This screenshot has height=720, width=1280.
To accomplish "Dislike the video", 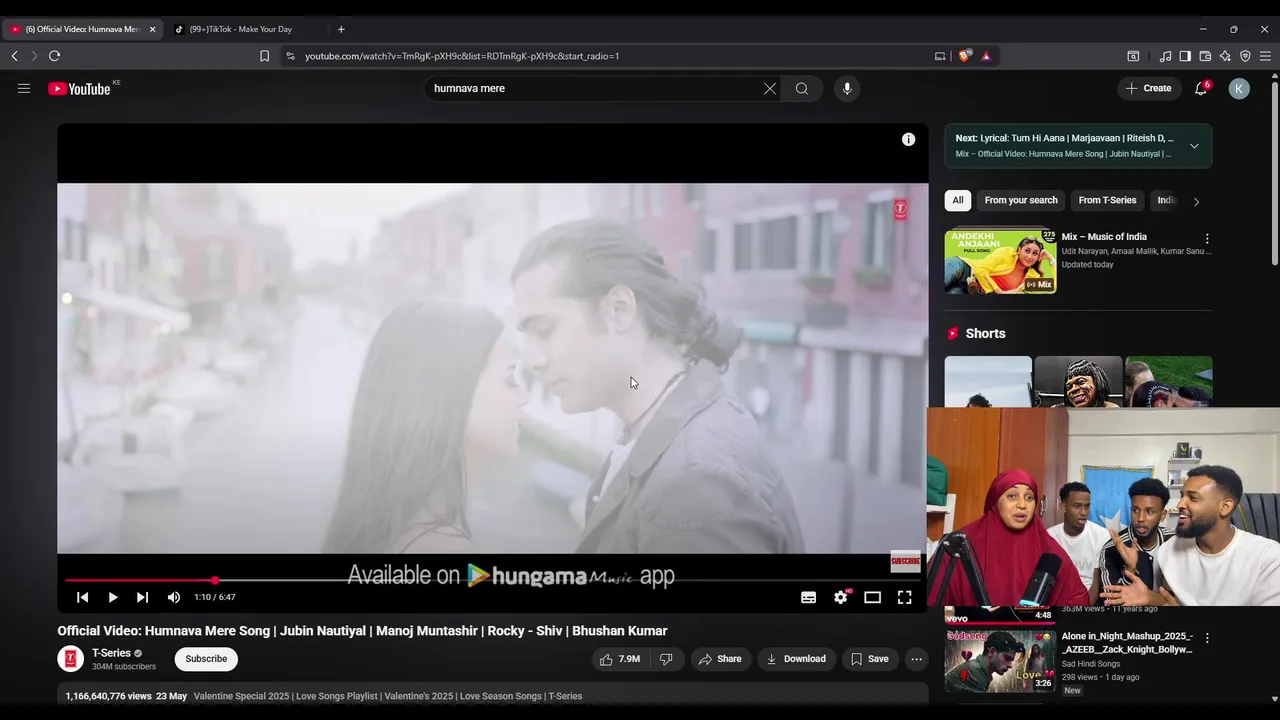I will [x=666, y=659].
